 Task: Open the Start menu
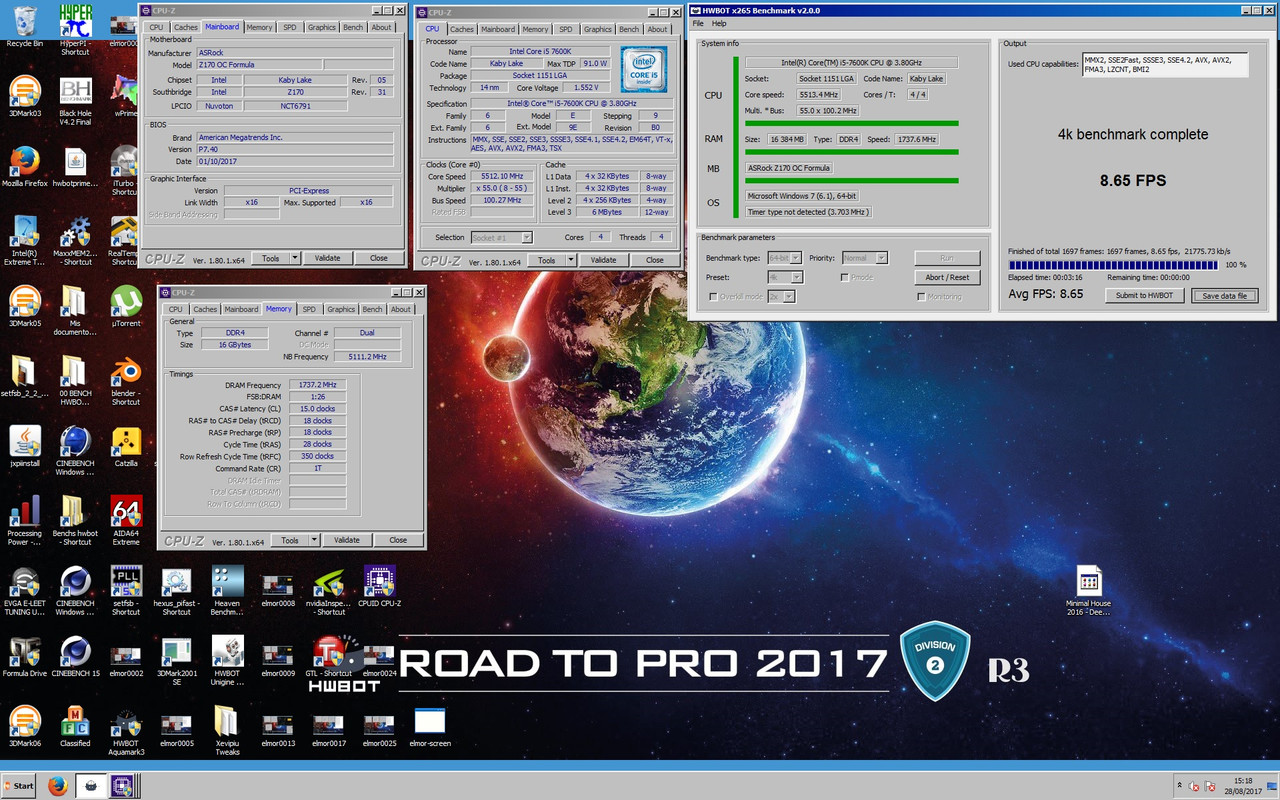click(19, 786)
